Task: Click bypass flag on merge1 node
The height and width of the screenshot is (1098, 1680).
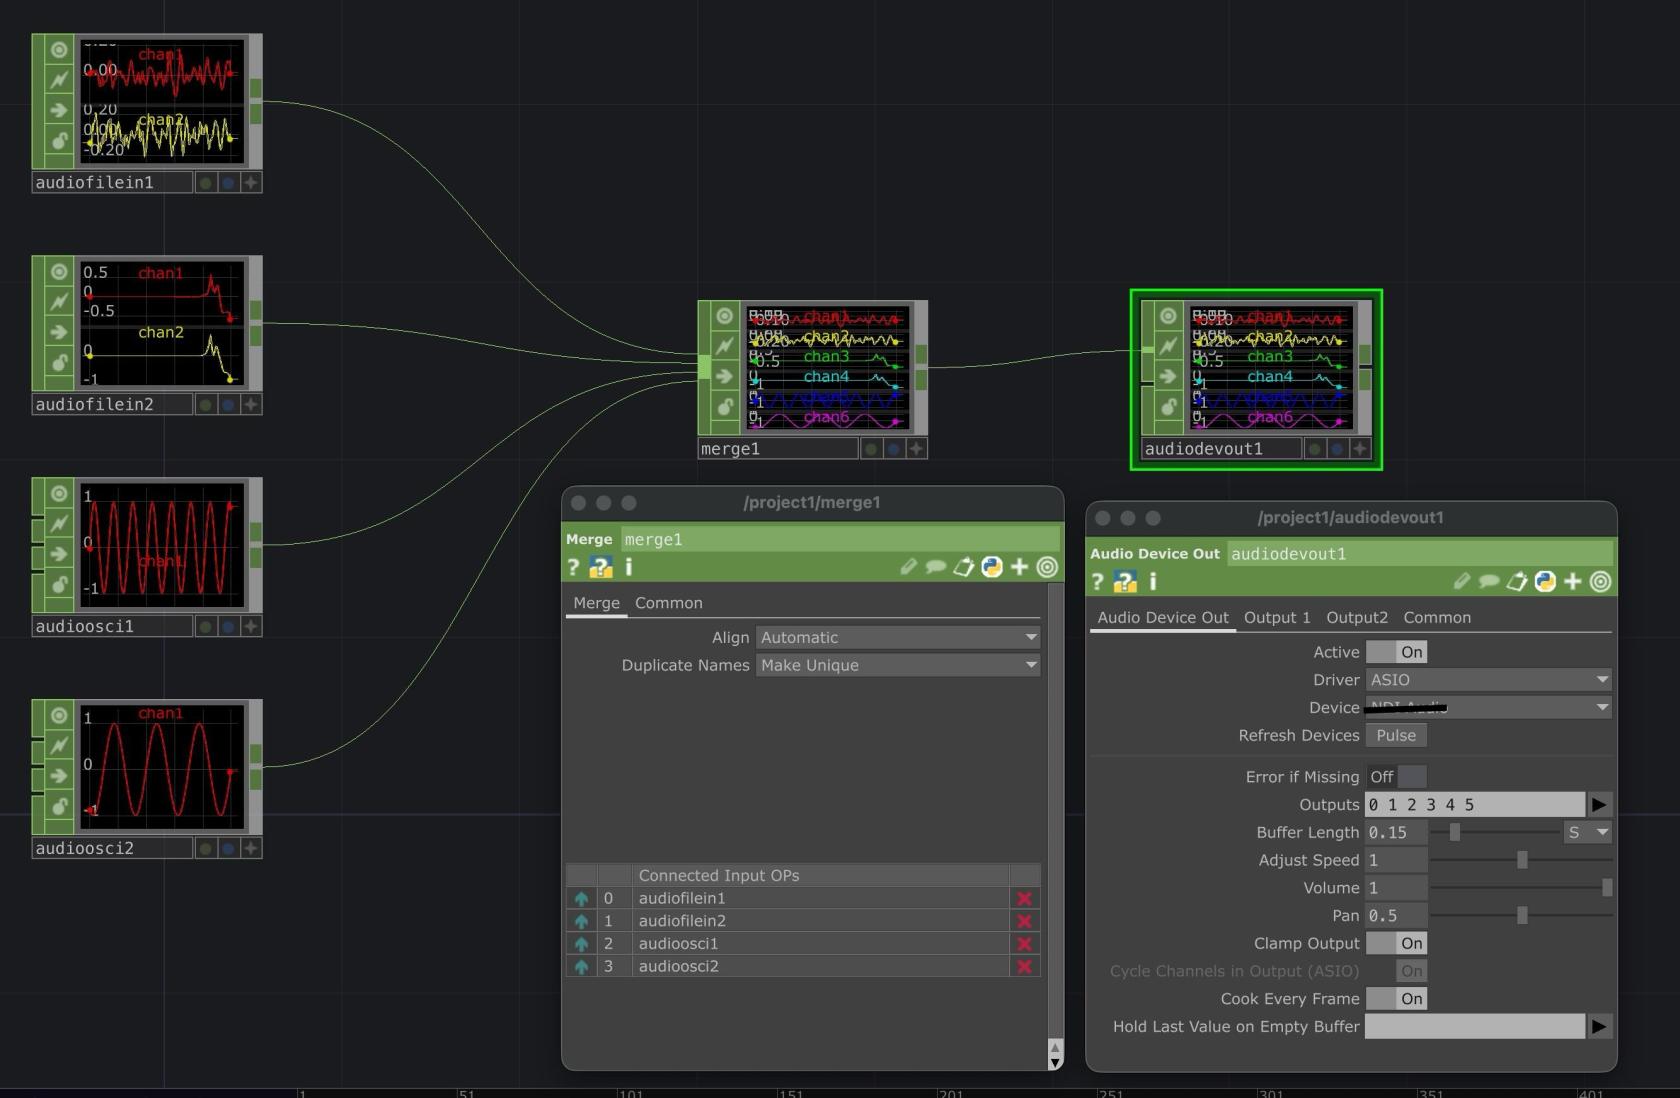Action: (725, 346)
